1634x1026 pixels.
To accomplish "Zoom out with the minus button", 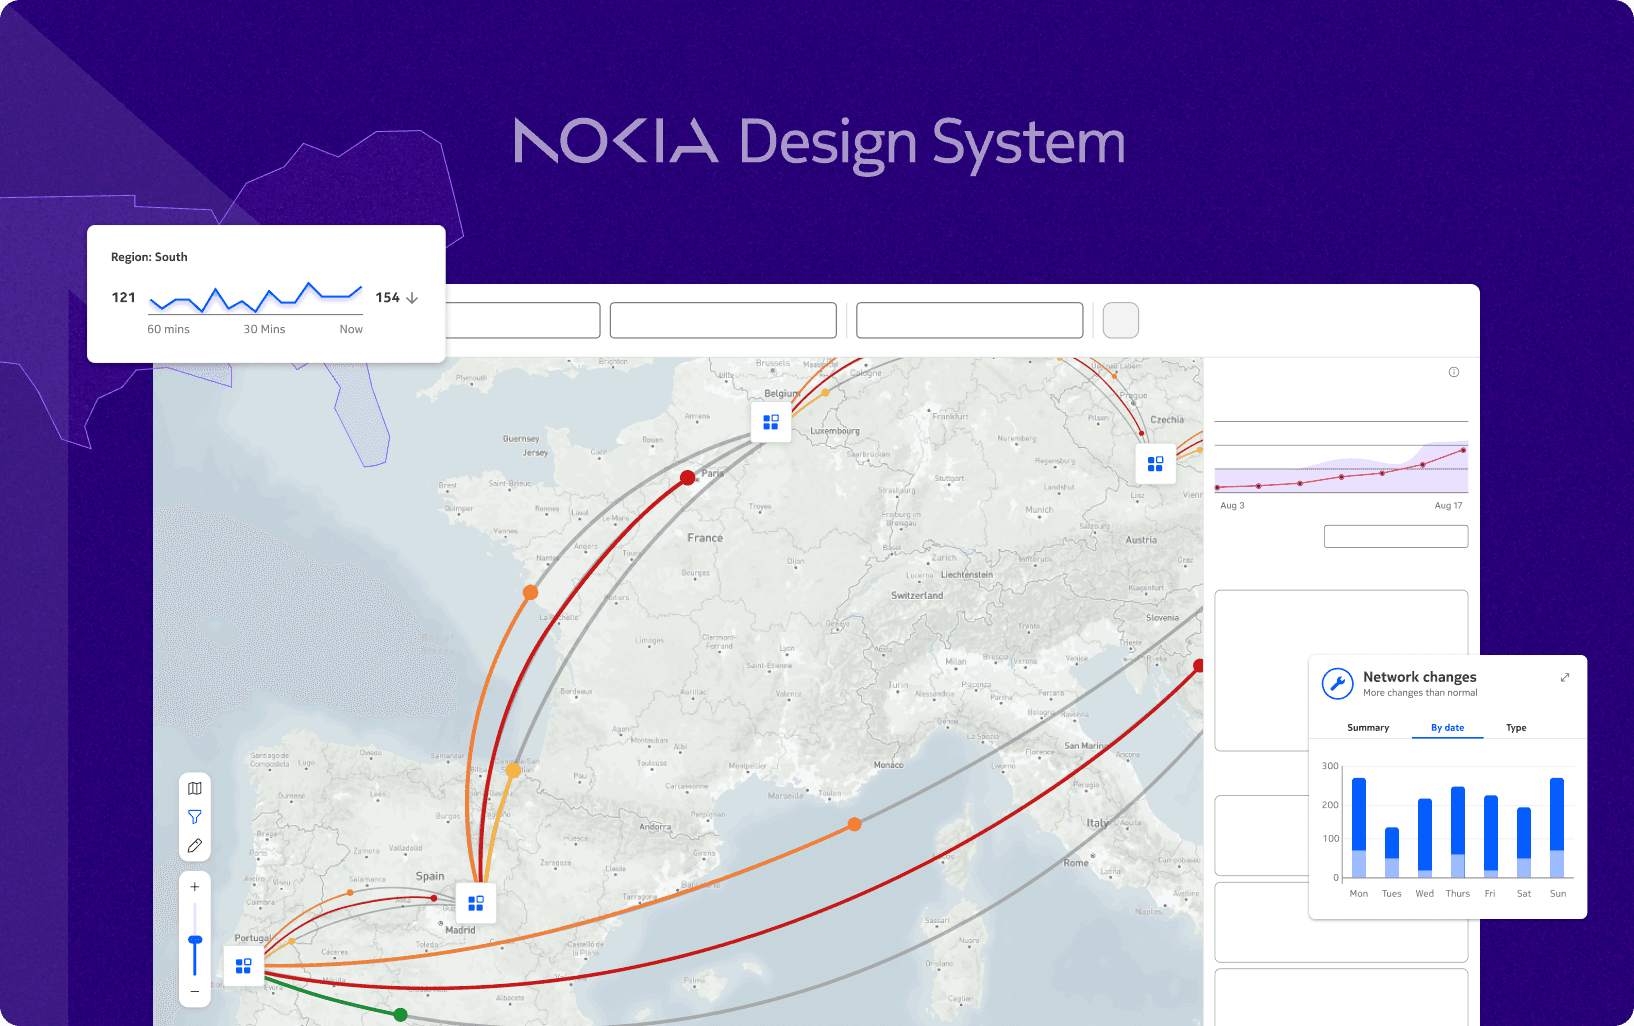I will (195, 992).
